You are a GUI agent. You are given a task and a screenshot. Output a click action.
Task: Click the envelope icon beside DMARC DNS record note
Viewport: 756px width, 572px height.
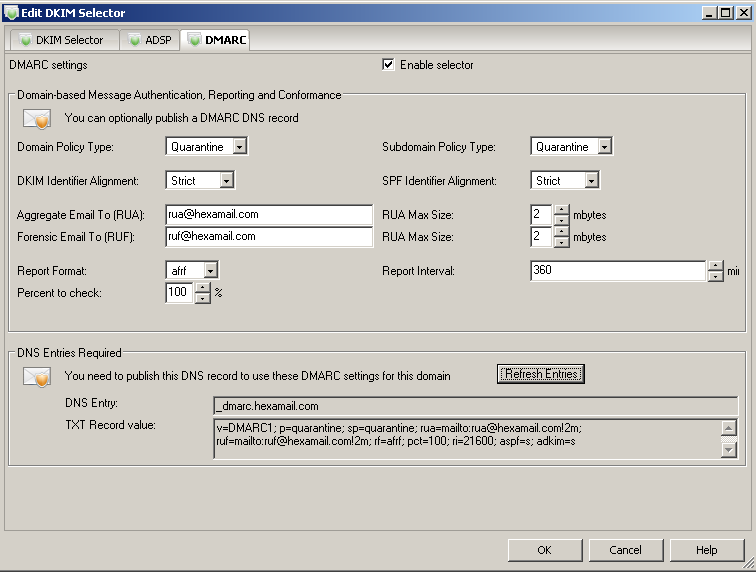37,119
